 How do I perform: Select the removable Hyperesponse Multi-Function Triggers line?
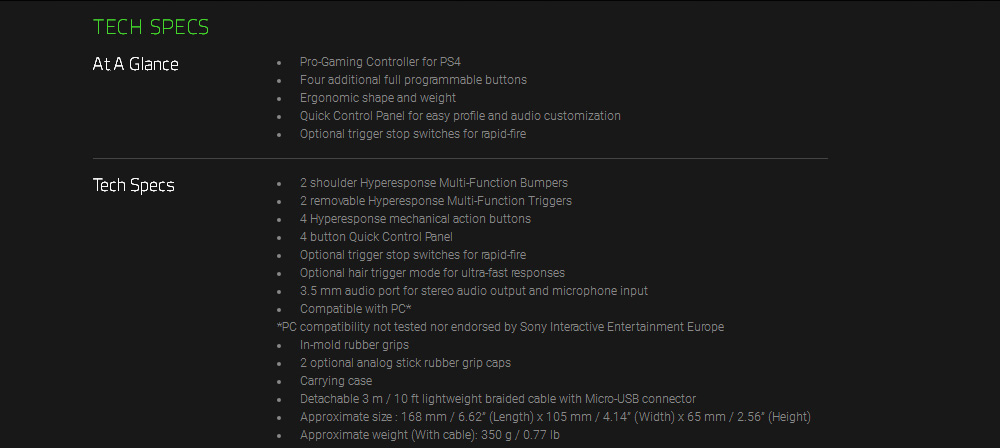(x=436, y=201)
